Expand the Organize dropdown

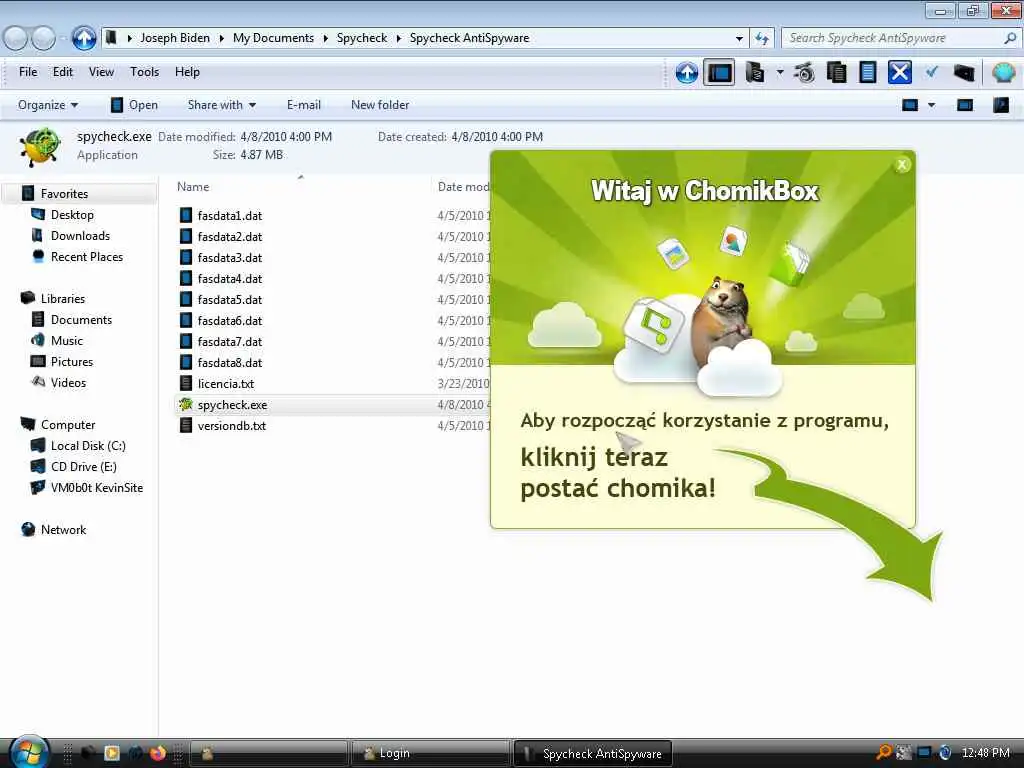click(48, 105)
